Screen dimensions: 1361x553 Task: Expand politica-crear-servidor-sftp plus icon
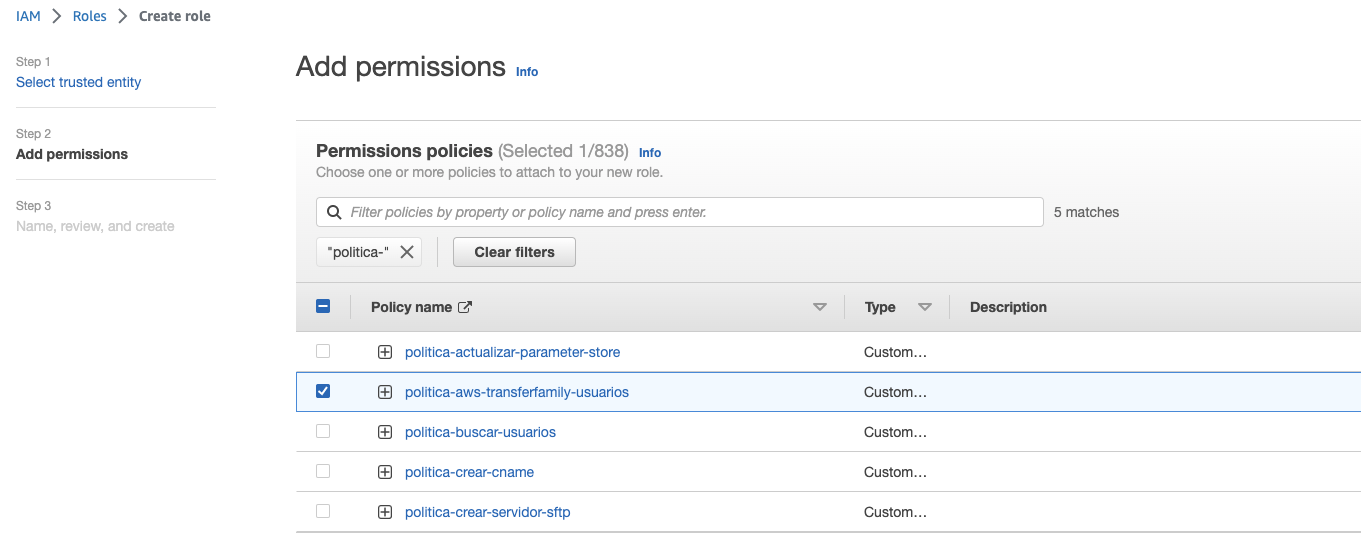385,512
